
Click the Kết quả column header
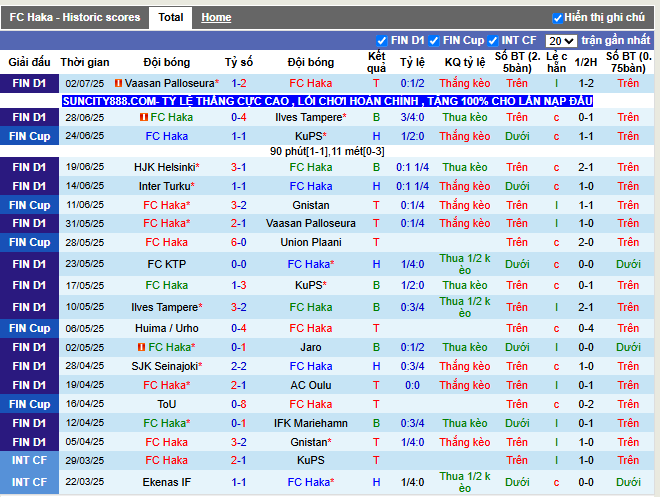click(376, 62)
